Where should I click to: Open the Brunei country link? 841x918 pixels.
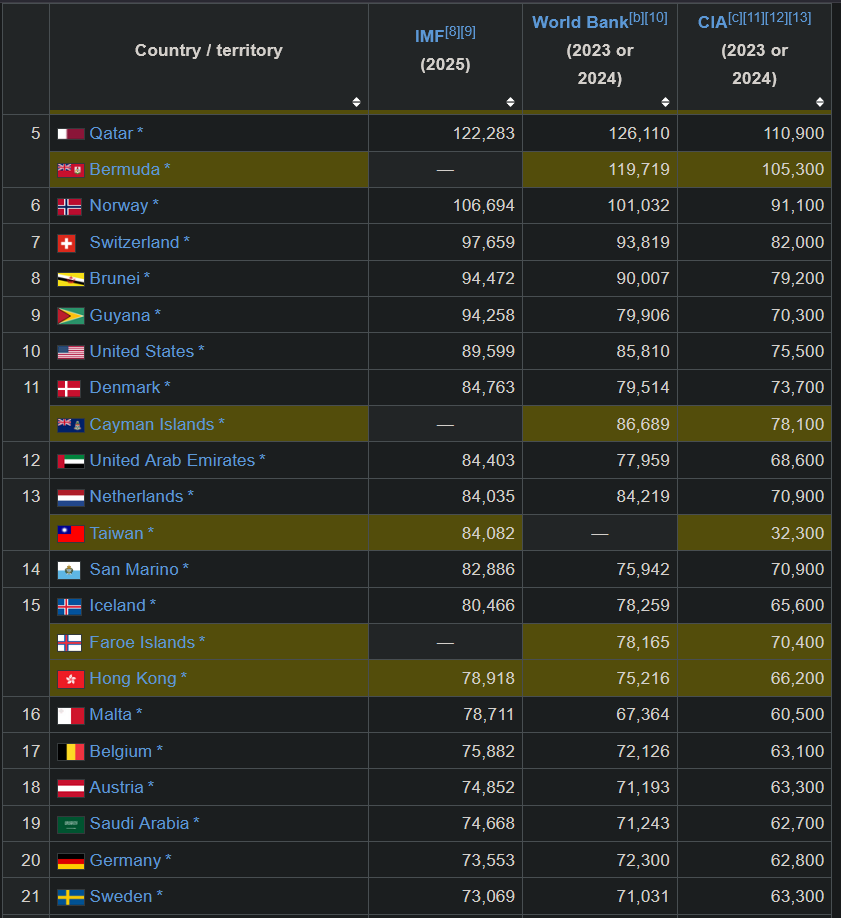click(x=115, y=279)
